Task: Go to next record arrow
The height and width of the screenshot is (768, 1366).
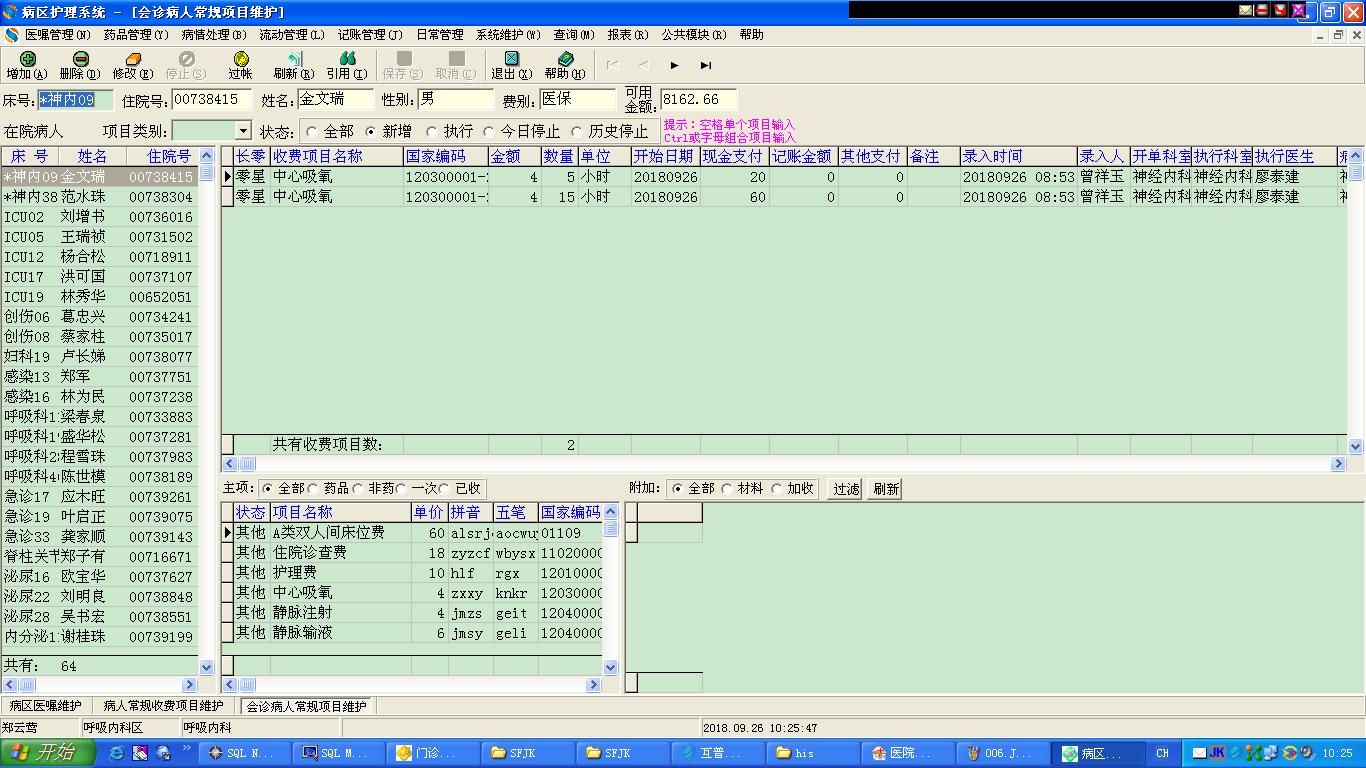Action: 675,65
